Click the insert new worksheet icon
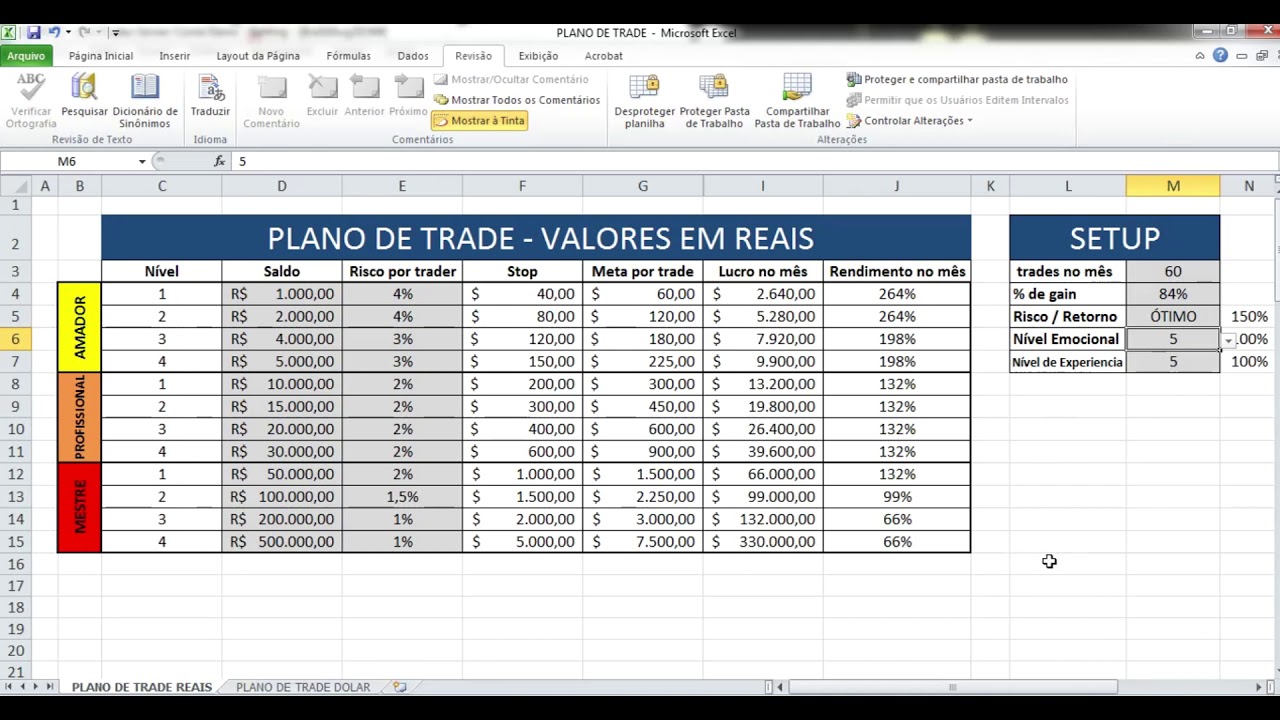This screenshot has width=1280, height=720. click(399, 687)
